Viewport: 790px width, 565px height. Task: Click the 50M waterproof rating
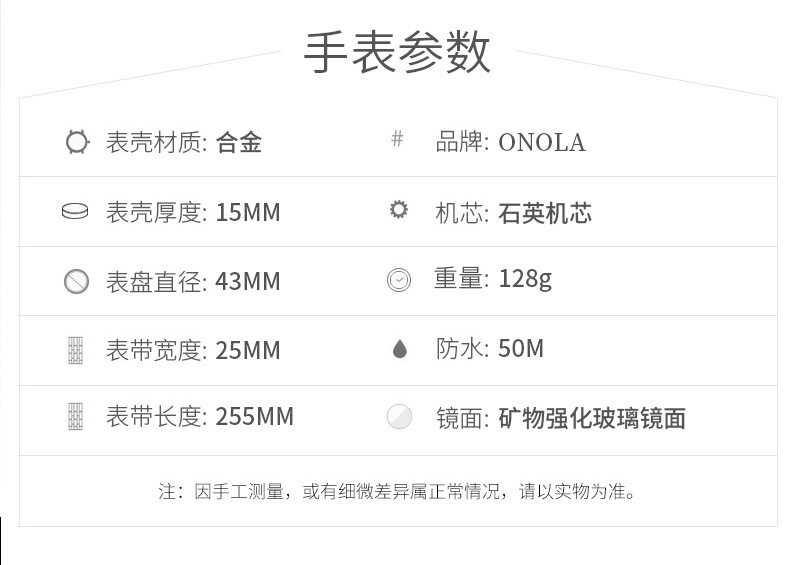tap(521, 349)
